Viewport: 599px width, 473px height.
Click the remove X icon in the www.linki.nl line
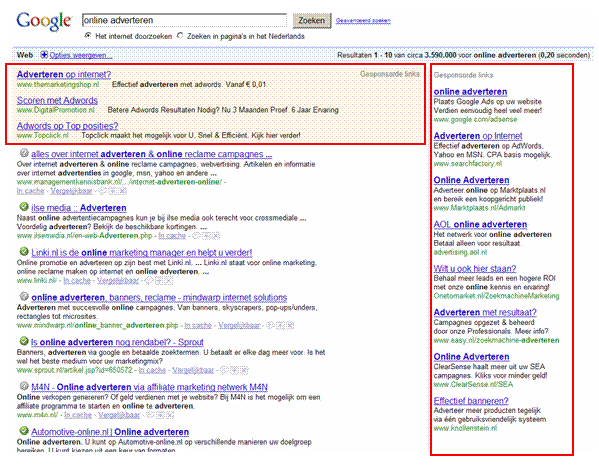tap(169, 281)
